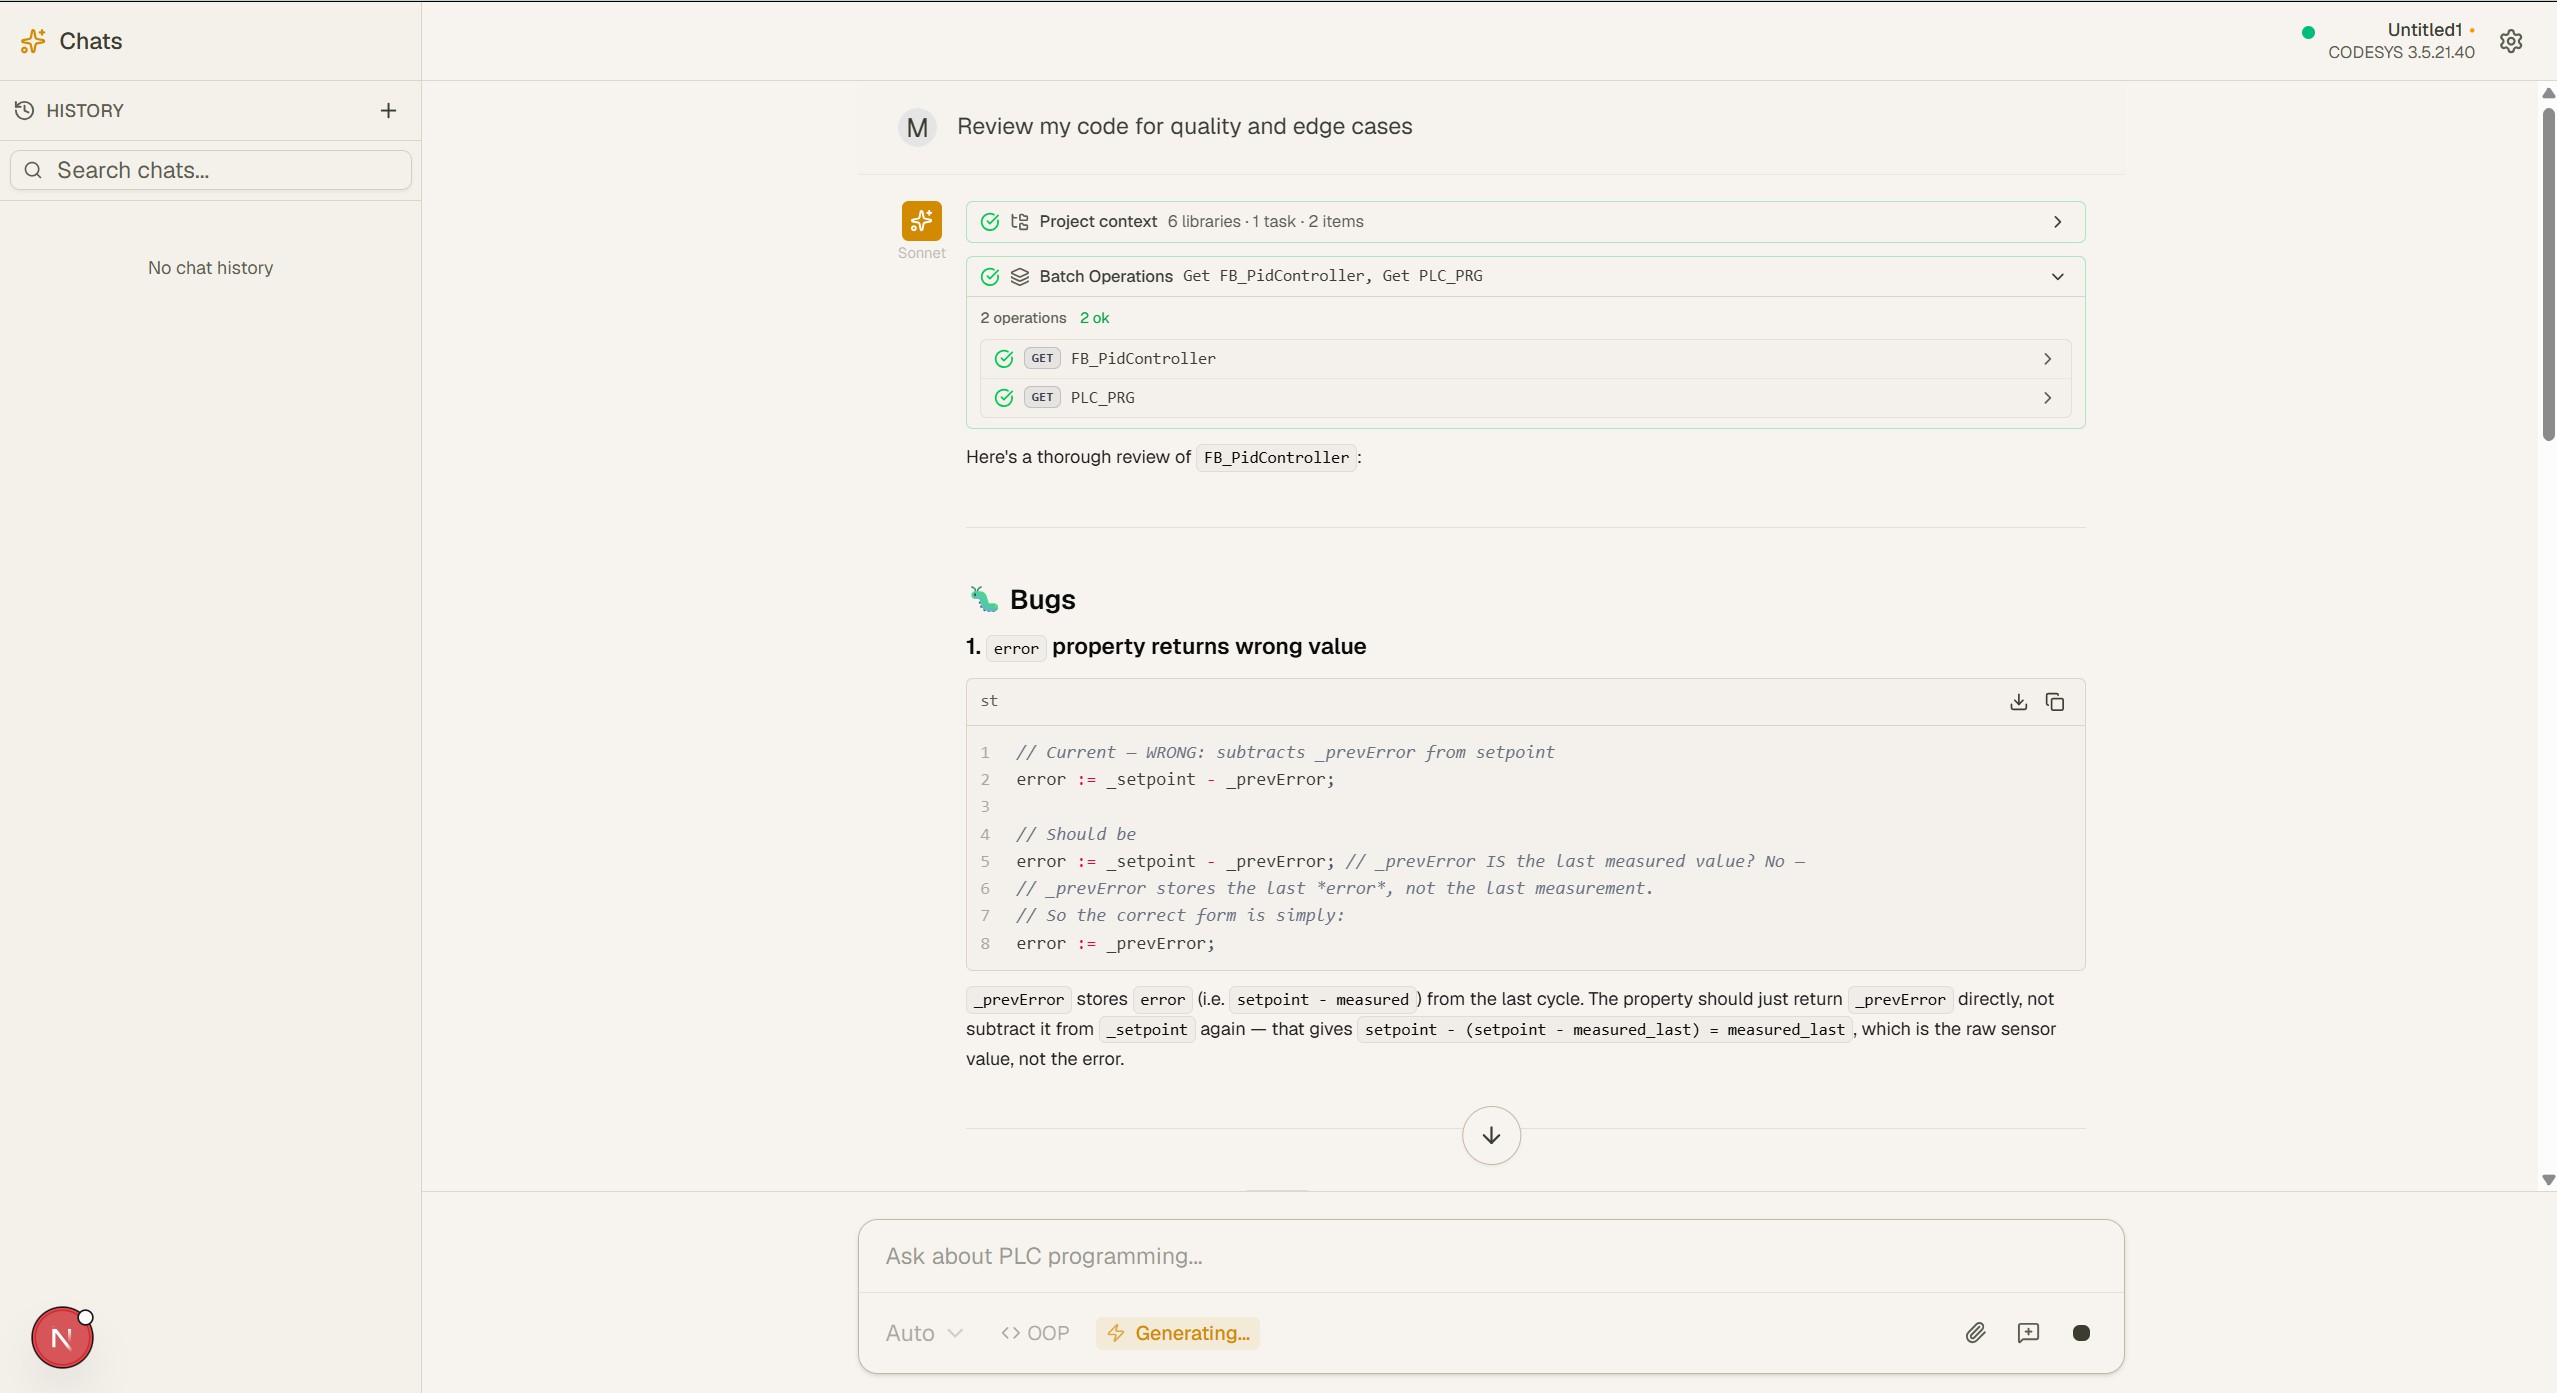Click code line 'error := _prevError;'

pyautogui.click(x=1115, y=944)
